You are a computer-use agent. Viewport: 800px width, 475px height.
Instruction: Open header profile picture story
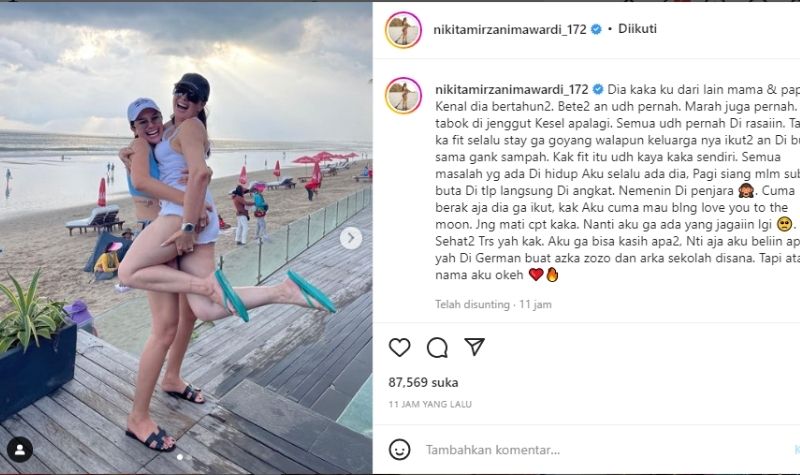tap(404, 30)
